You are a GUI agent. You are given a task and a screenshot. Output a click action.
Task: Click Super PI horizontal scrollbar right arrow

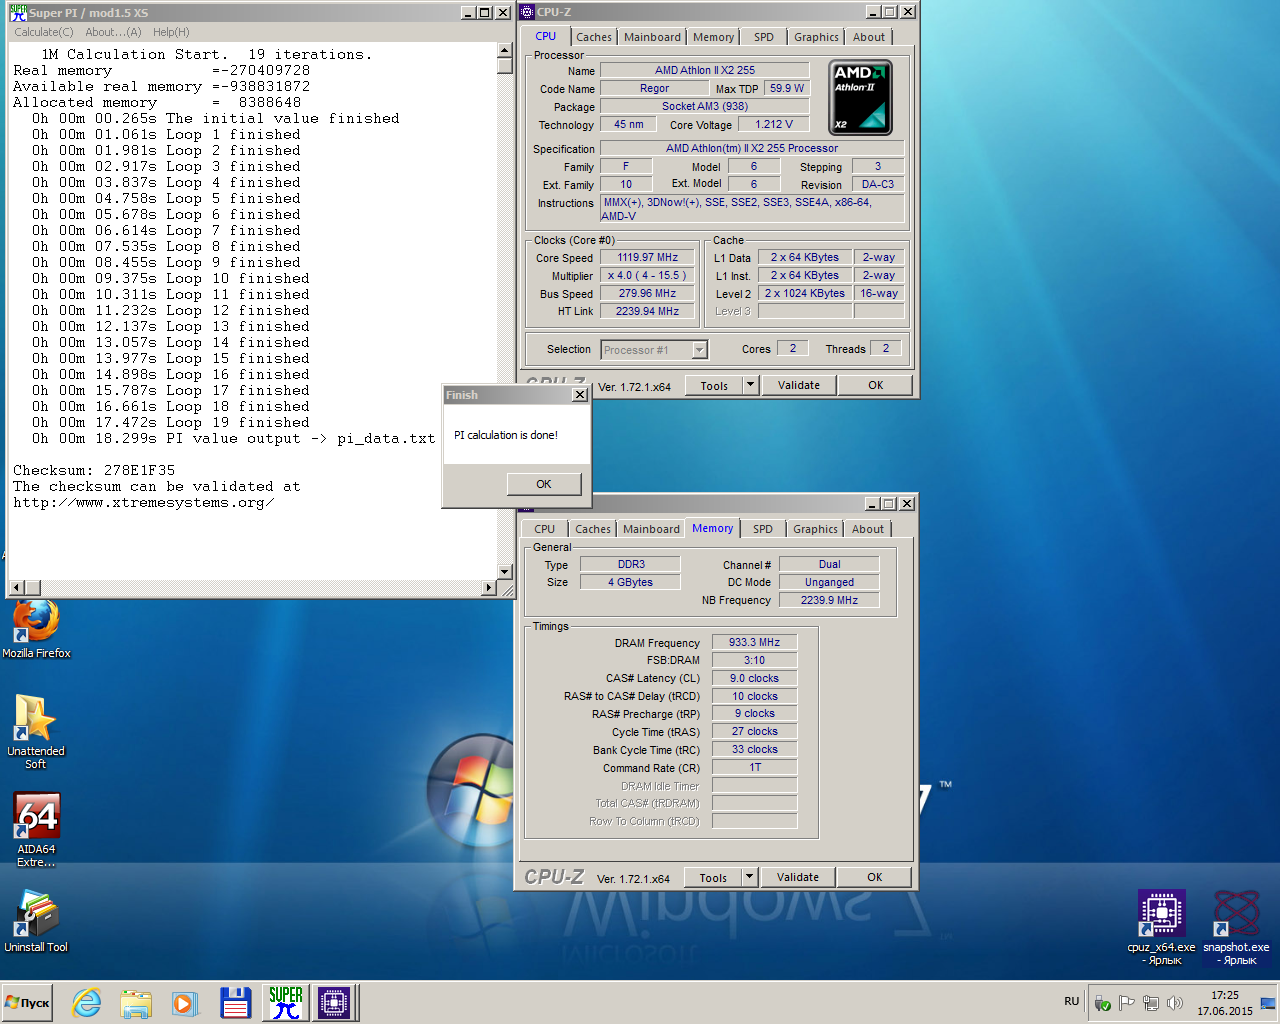[489, 587]
